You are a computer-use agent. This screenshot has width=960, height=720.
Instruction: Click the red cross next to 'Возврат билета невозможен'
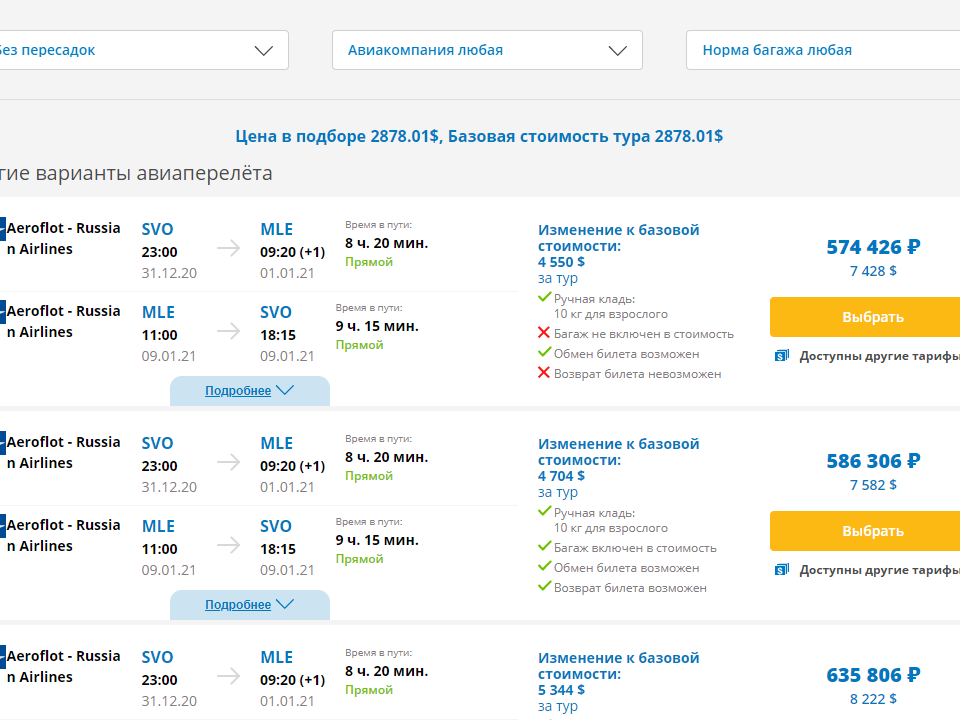coord(544,373)
